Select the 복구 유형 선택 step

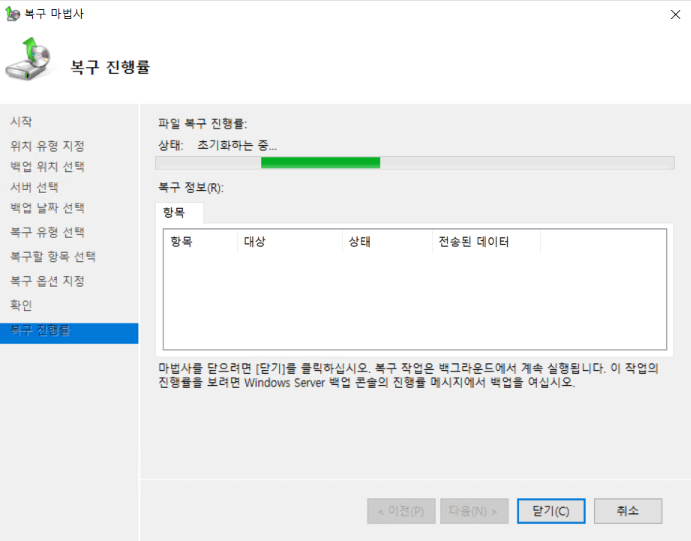(47, 232)
